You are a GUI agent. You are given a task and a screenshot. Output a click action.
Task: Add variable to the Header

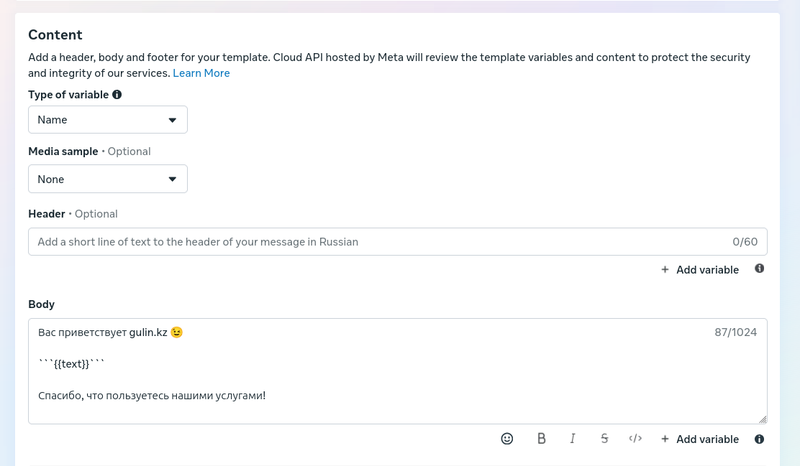(x=699, y=270)
